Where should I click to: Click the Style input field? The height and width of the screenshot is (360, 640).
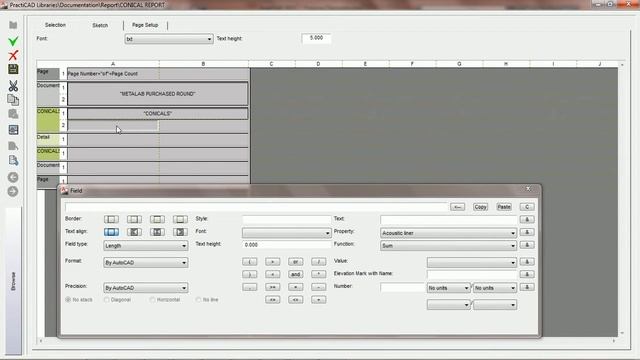pyautogui.click(x=286, y=219)
